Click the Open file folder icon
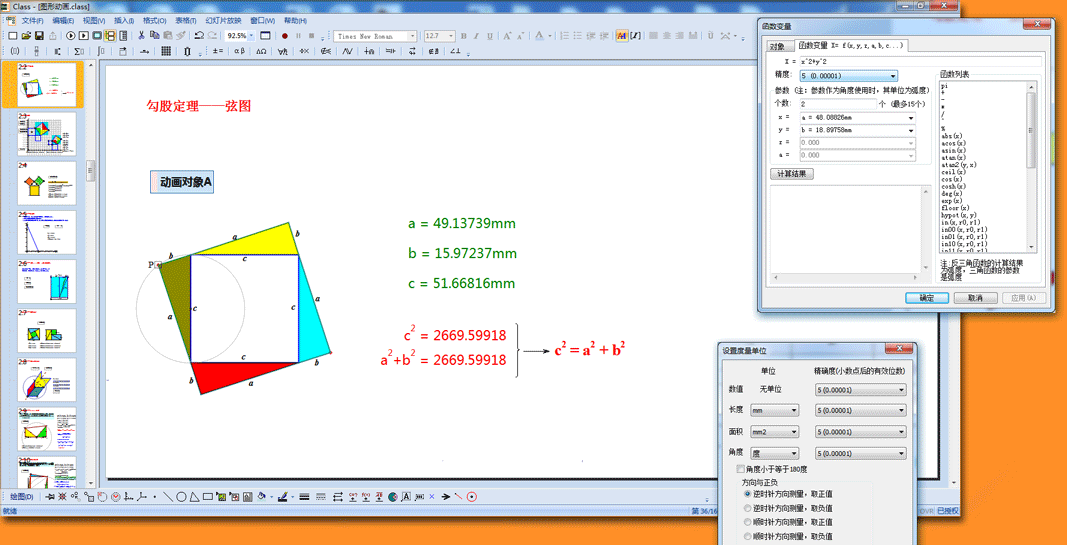 point(26,36)
